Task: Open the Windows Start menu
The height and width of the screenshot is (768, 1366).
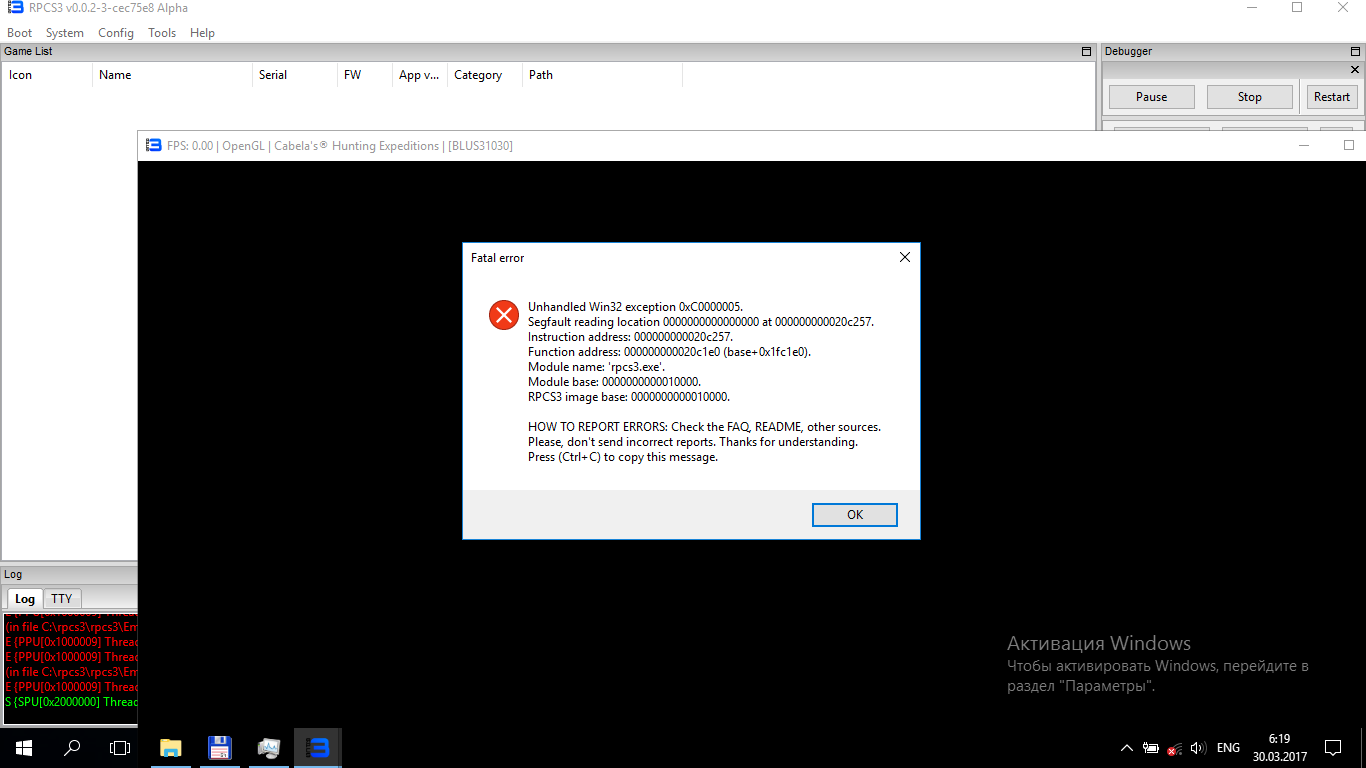Action: coord(23,747)
